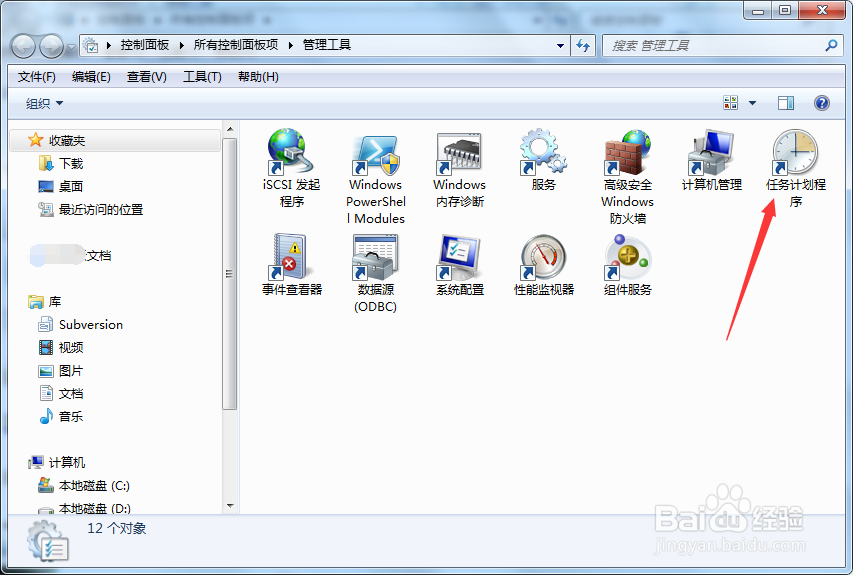Select 收藏夹 in the navigation pane

tap(115, 140)
